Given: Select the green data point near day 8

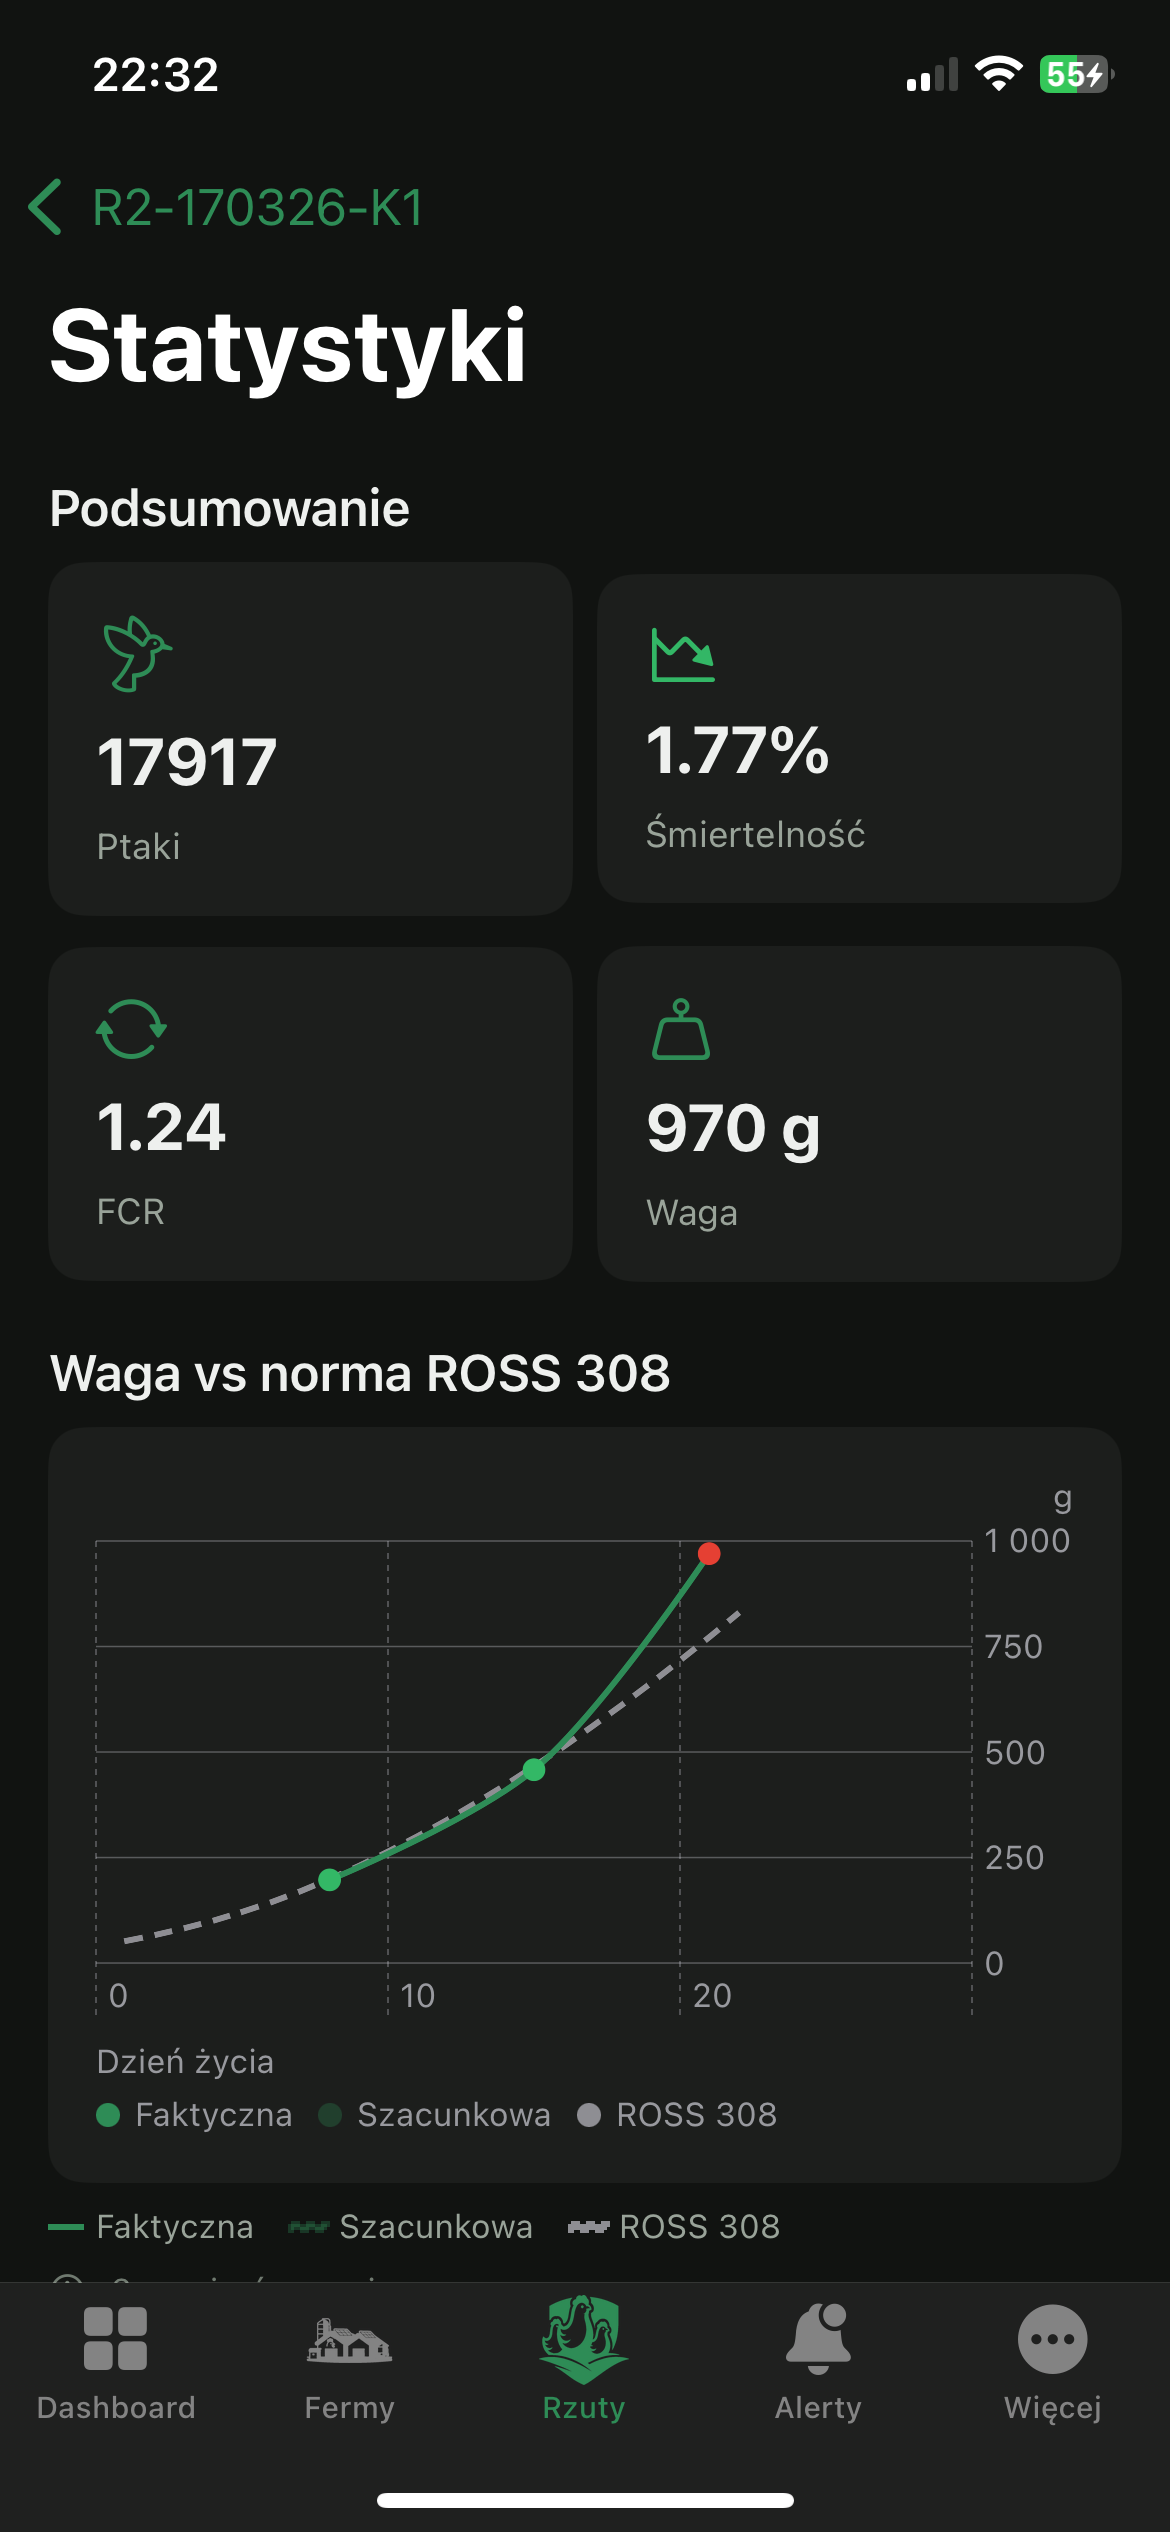Looking at the screenshot, I should tap(329, 1880).
